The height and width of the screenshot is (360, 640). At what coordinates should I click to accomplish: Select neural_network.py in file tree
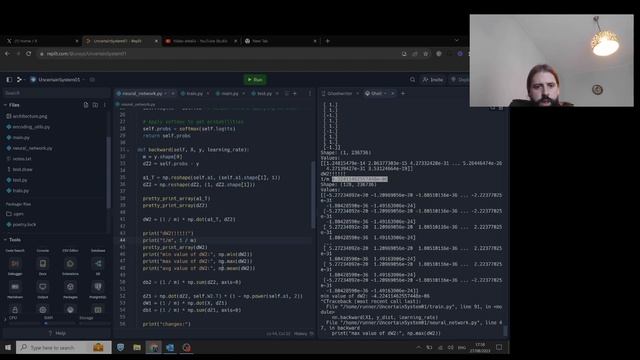pos(32,148)
